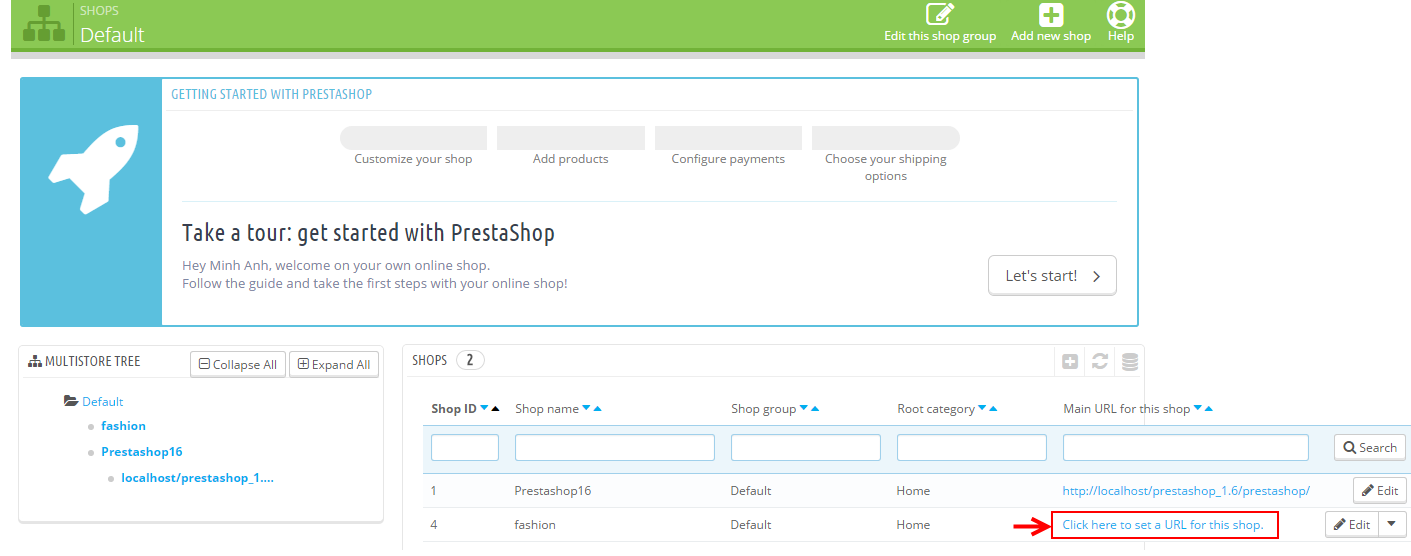Click the Add products progress bar
Viewport: 1411px width, 556px height.
pos(571,138)
